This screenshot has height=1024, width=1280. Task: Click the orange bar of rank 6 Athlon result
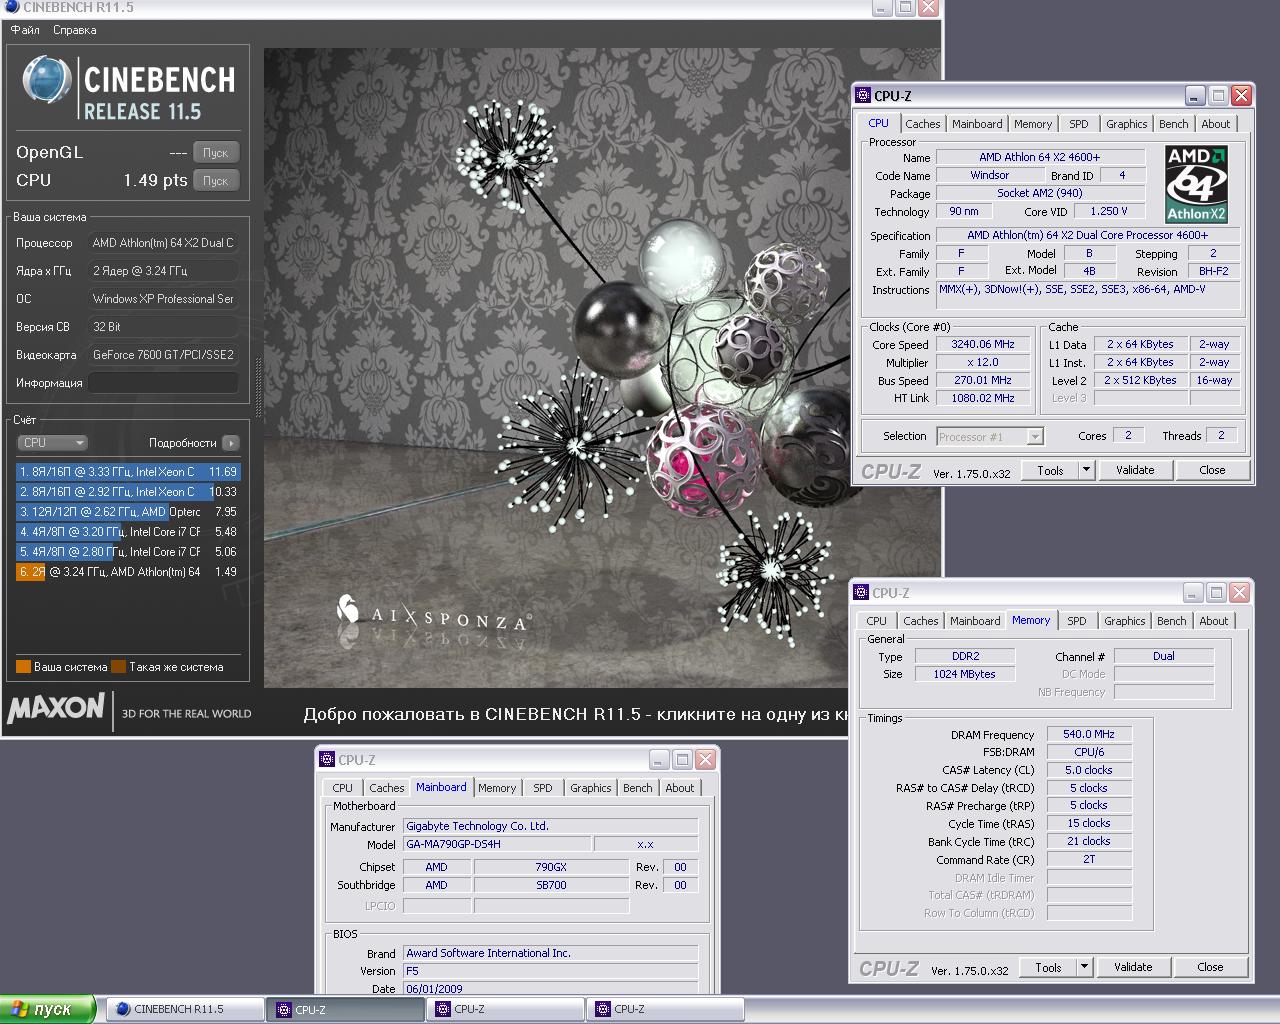[x=31, y=572]
